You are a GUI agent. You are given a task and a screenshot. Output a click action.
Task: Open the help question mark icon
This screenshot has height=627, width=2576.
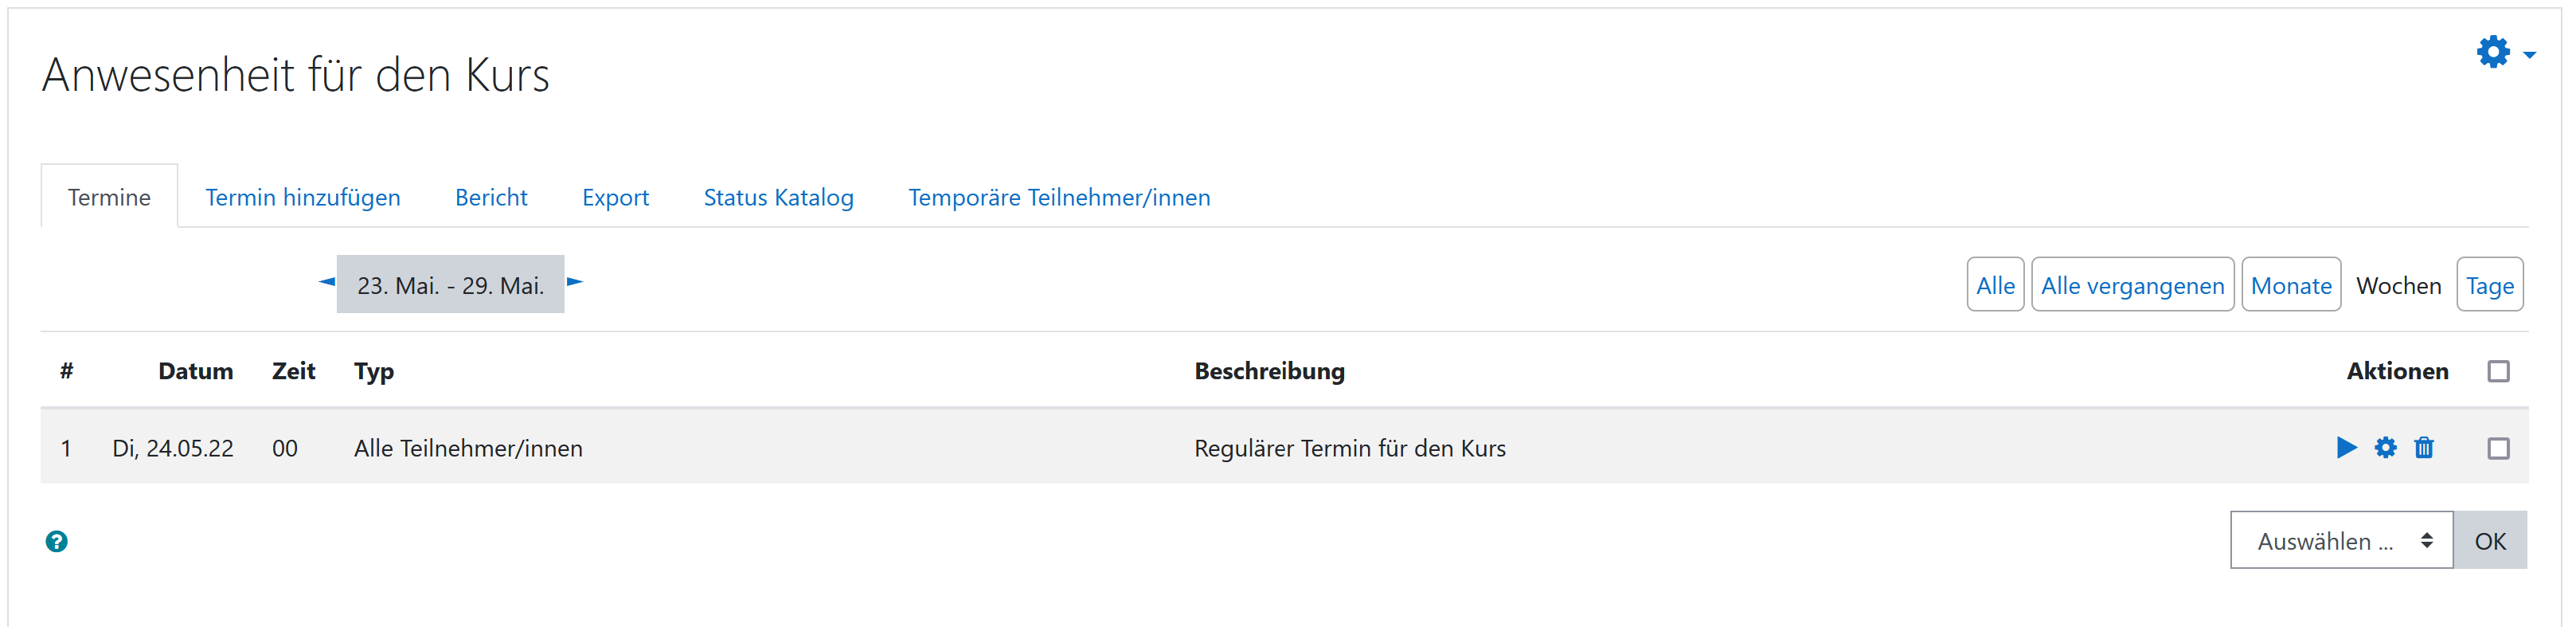tap(57, 541)
